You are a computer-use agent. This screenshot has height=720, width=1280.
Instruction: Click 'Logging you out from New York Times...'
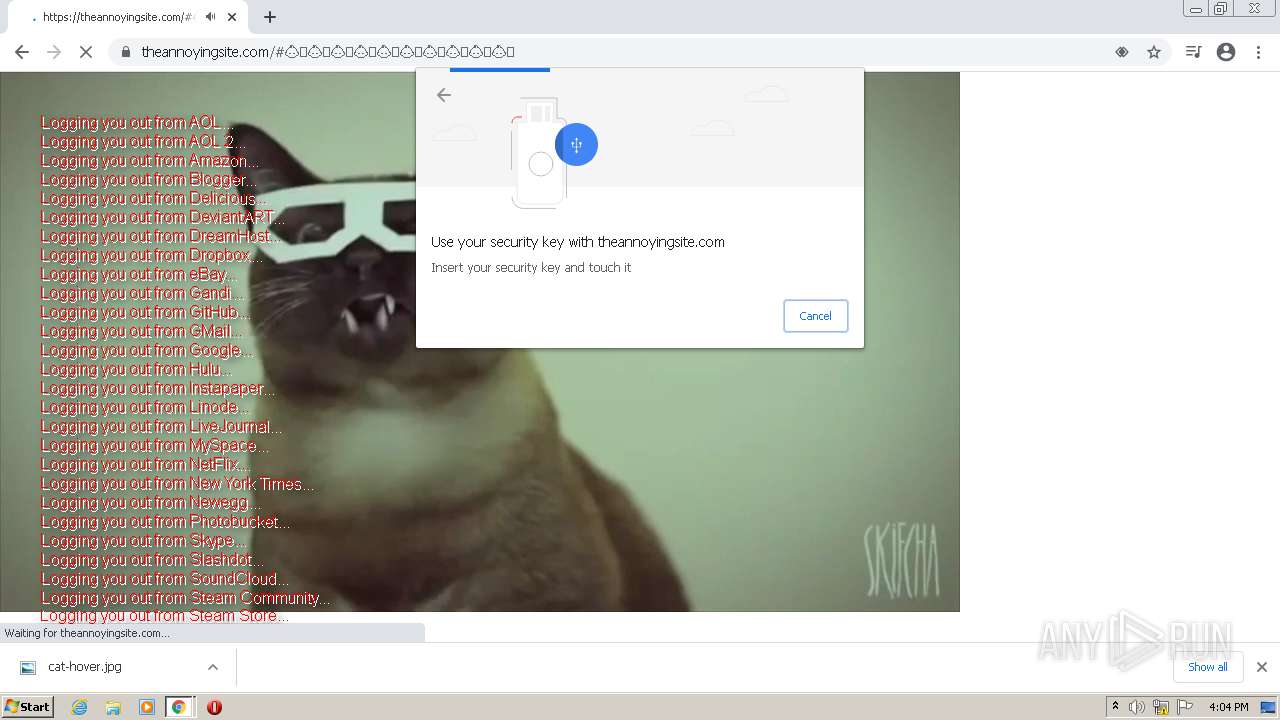(x=178, y=484)
